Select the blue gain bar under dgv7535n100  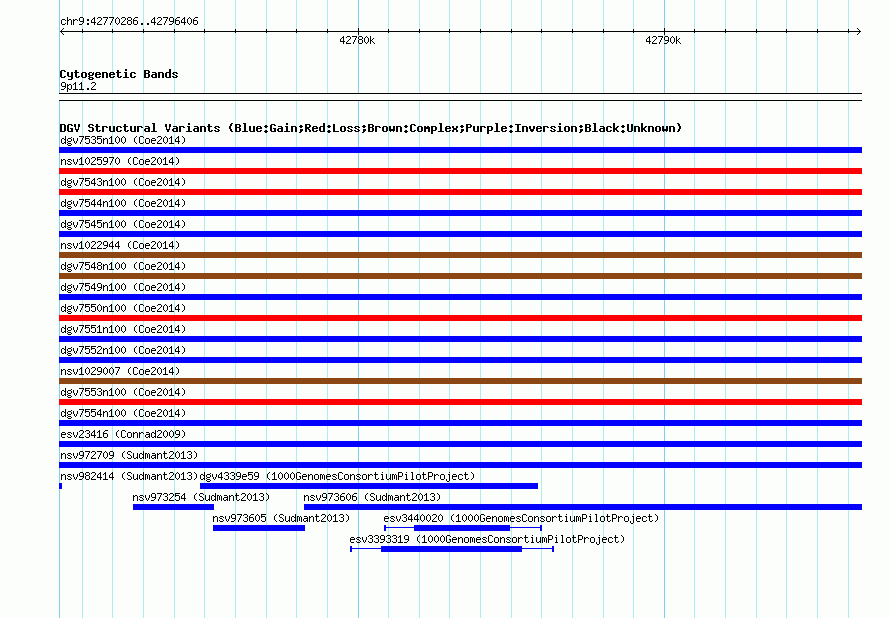[x=460, y=150]
